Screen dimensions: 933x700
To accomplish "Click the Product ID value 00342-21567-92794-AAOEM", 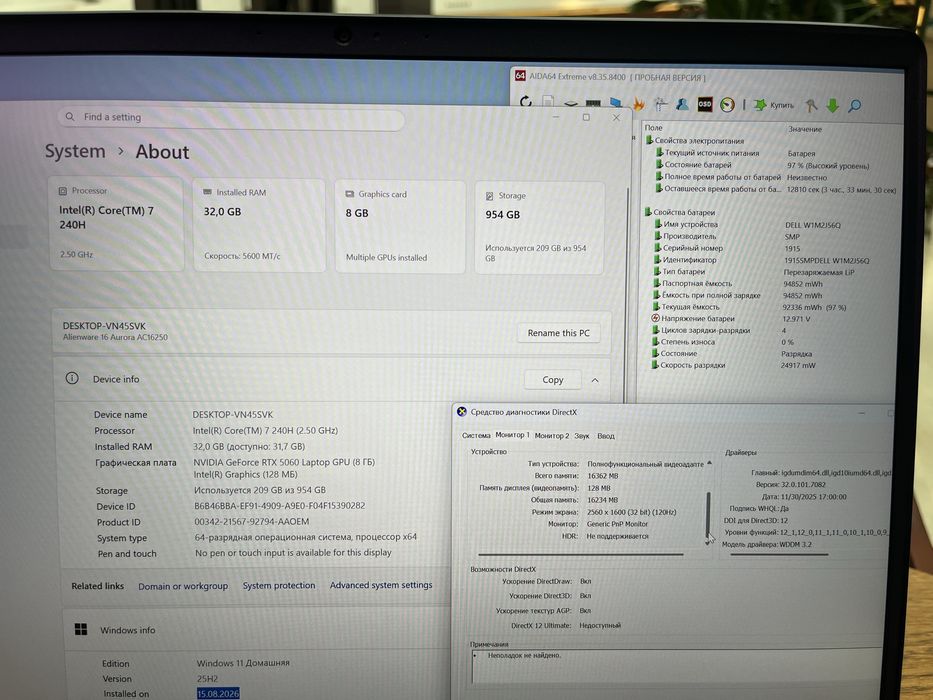I will [x=252, y=521].
